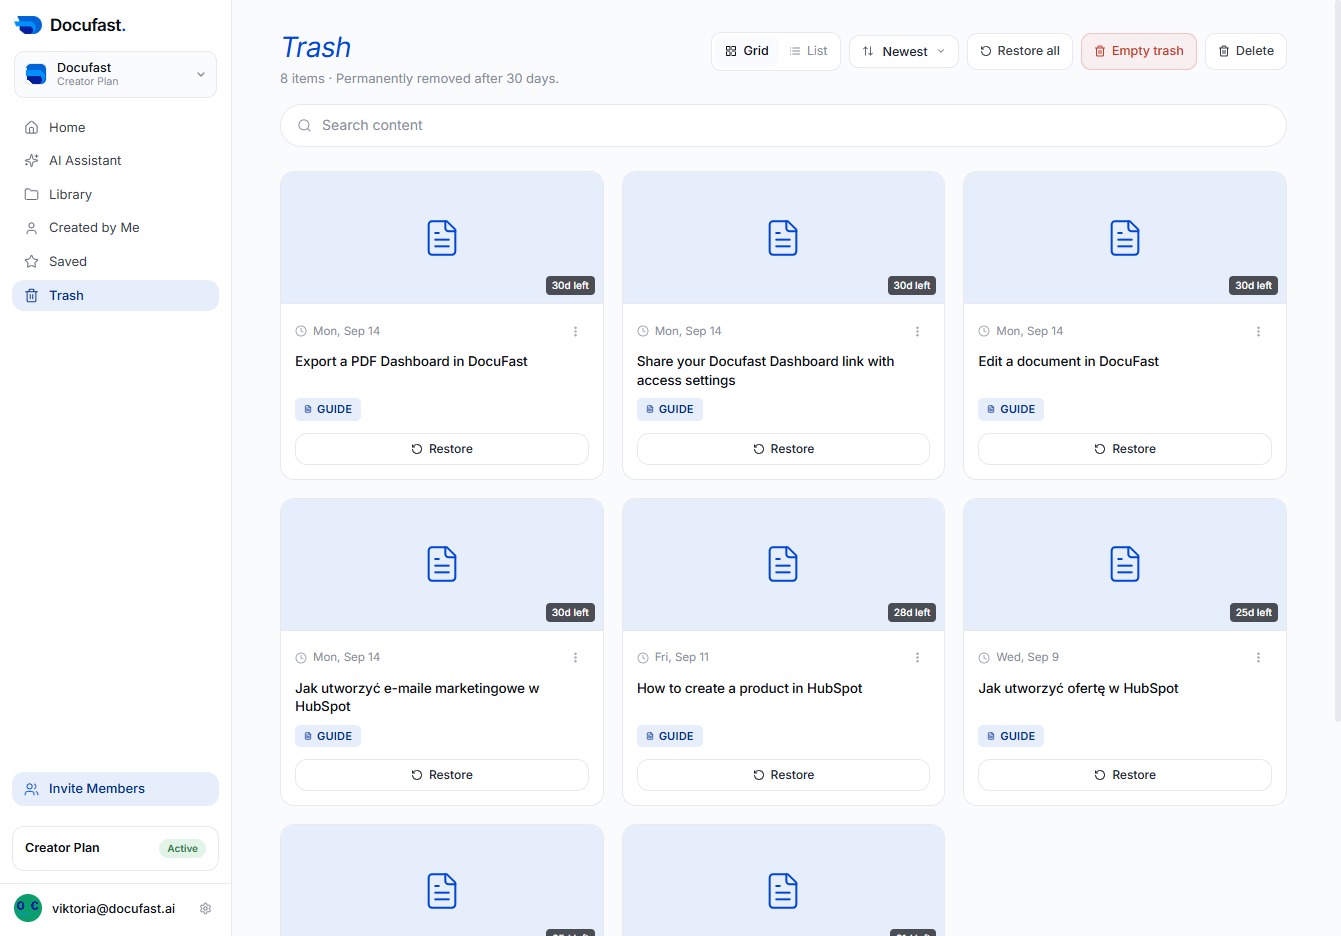Go to Home in the sidebar
1341x936 pixels.
coord(115,127)
